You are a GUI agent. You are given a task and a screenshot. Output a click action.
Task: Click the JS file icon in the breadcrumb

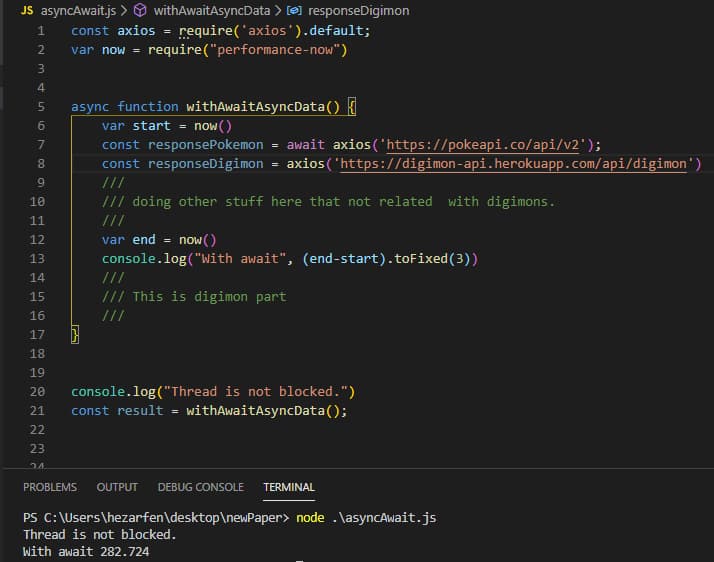coord(28,10)
